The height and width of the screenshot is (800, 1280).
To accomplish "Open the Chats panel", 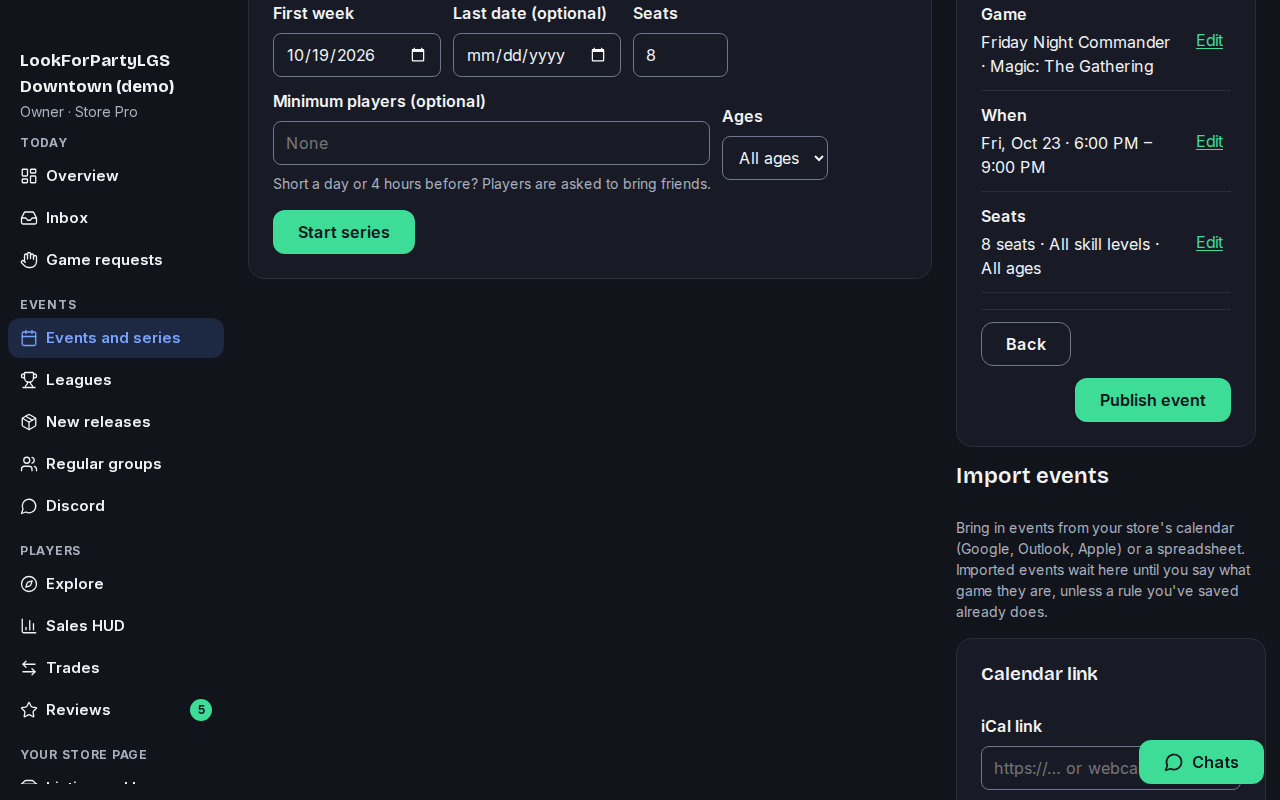I will coord(1201,762).
